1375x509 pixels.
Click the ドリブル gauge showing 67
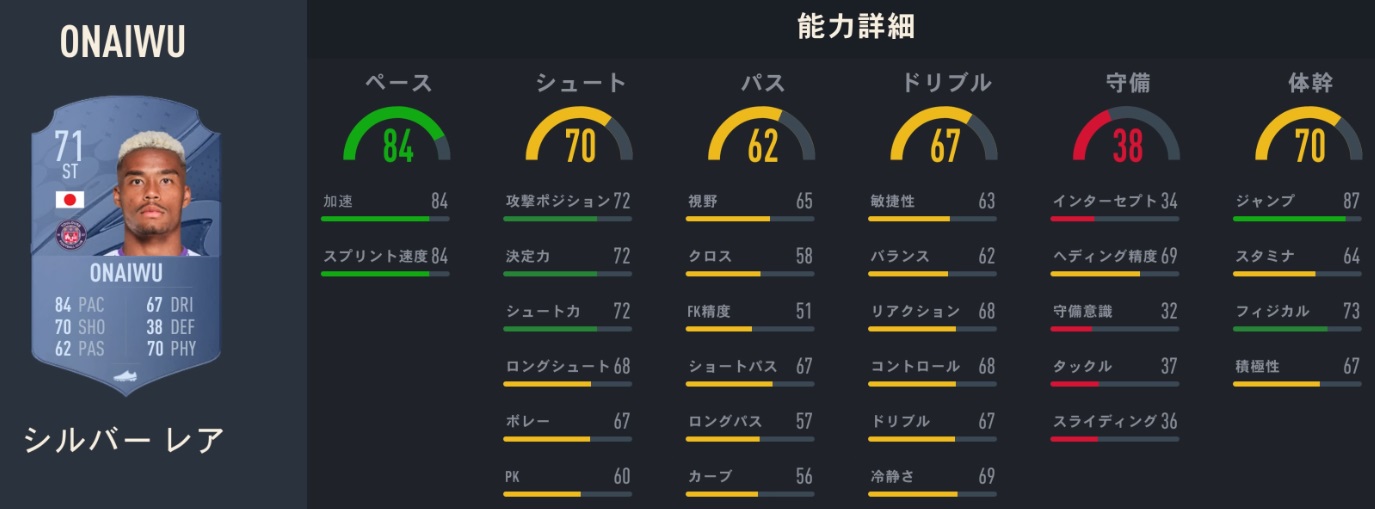coord(944,137)
